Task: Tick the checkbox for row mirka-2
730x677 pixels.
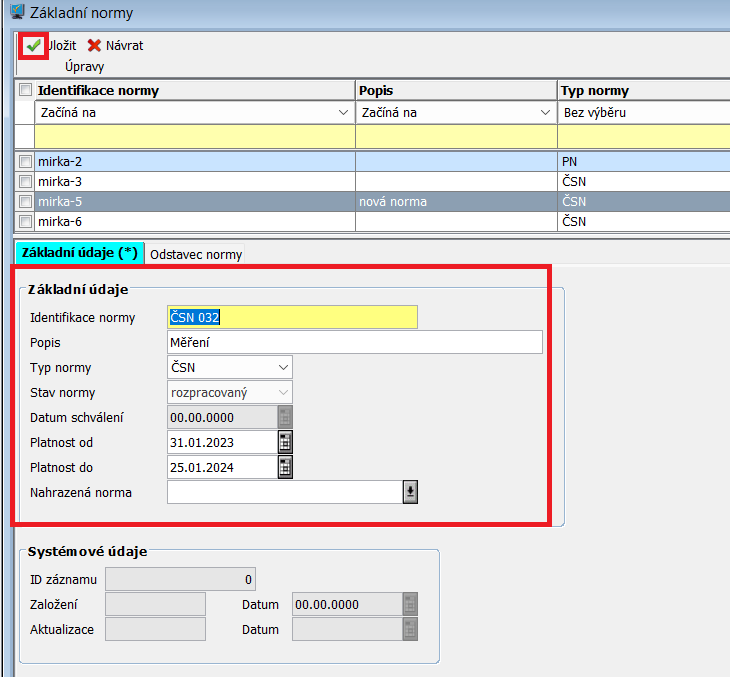Action: [25, 161]
